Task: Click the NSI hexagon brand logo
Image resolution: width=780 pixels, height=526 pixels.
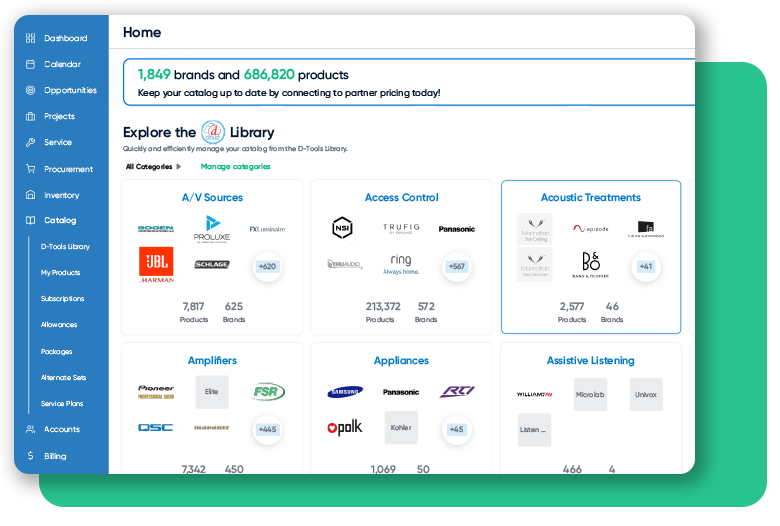Action: click(342, 228)
